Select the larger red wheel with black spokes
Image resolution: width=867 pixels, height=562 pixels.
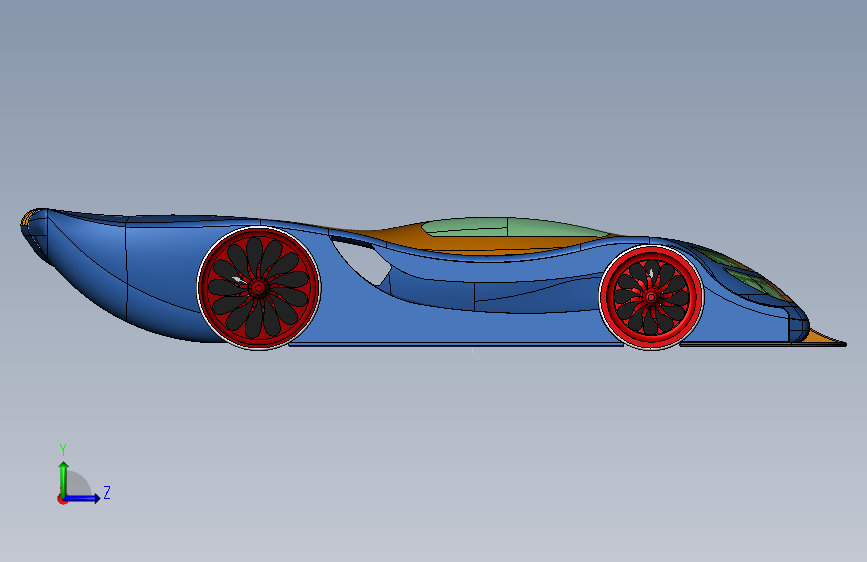(259, 288)
